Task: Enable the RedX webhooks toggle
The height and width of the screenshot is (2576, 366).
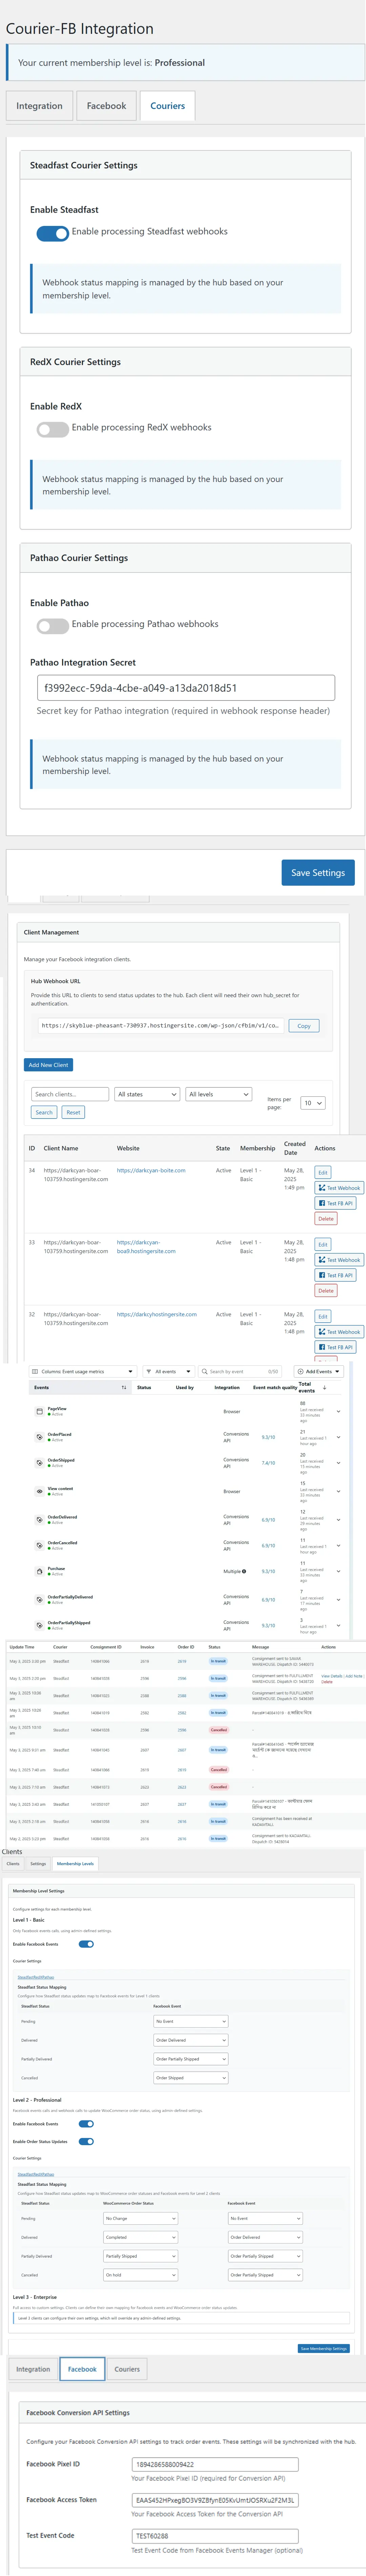Action: 53,429
